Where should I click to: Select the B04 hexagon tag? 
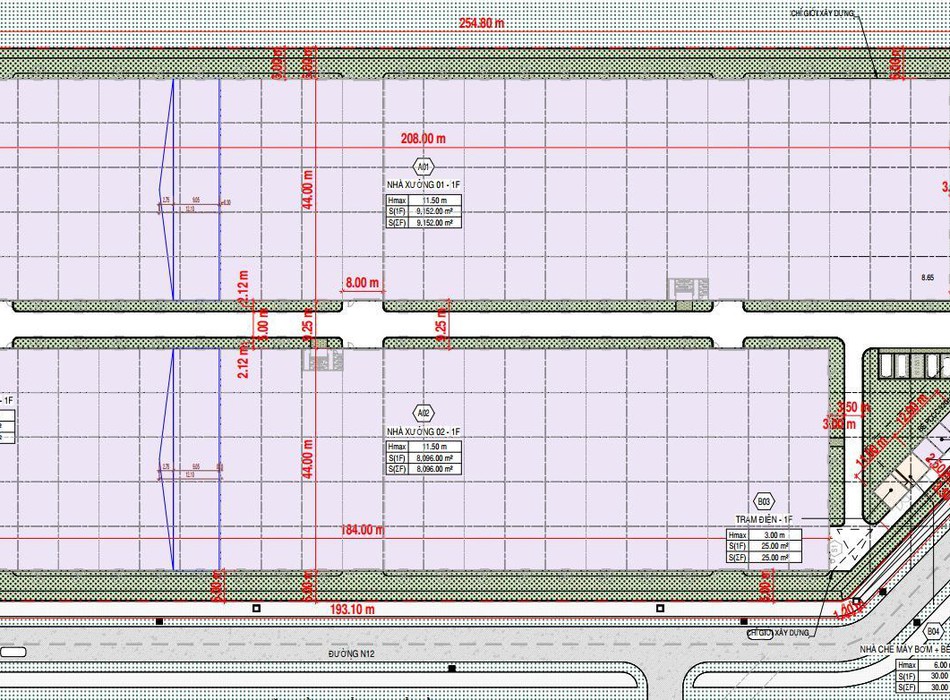[932, 631]
